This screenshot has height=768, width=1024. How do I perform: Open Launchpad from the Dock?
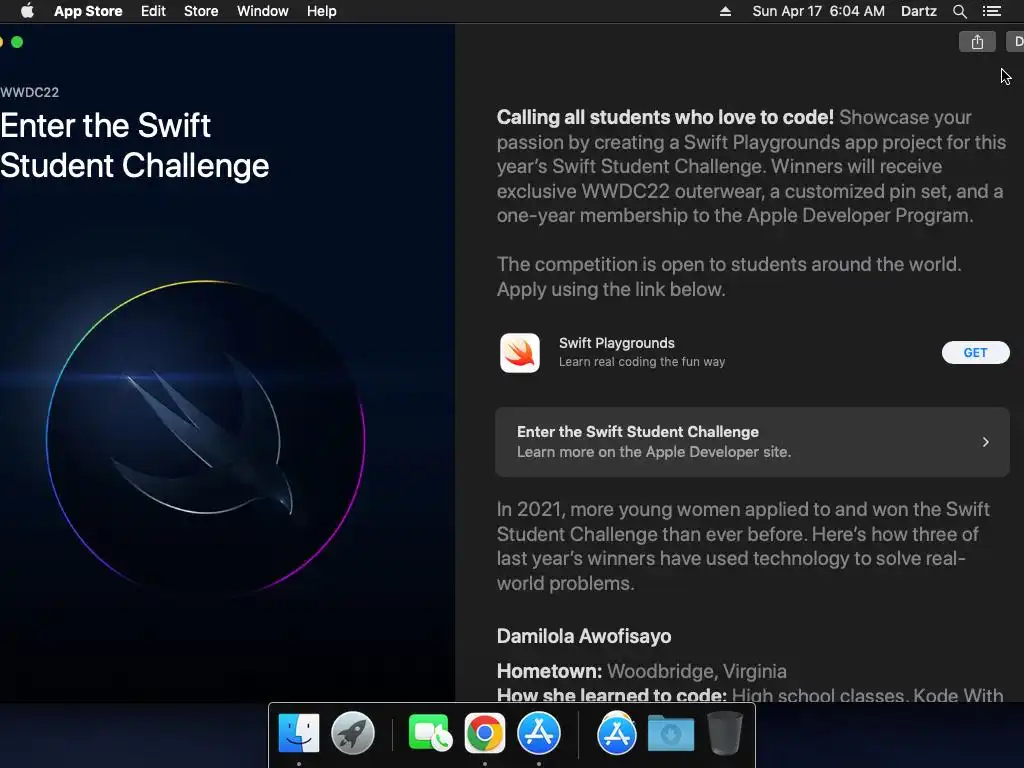(x=353, y=733)
